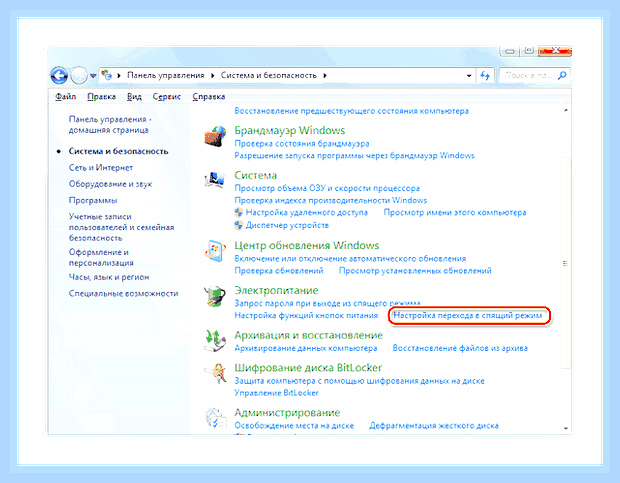620x483 pixels.
Task: Click the Windows Update icon
Action: click(x=215, y=251)
